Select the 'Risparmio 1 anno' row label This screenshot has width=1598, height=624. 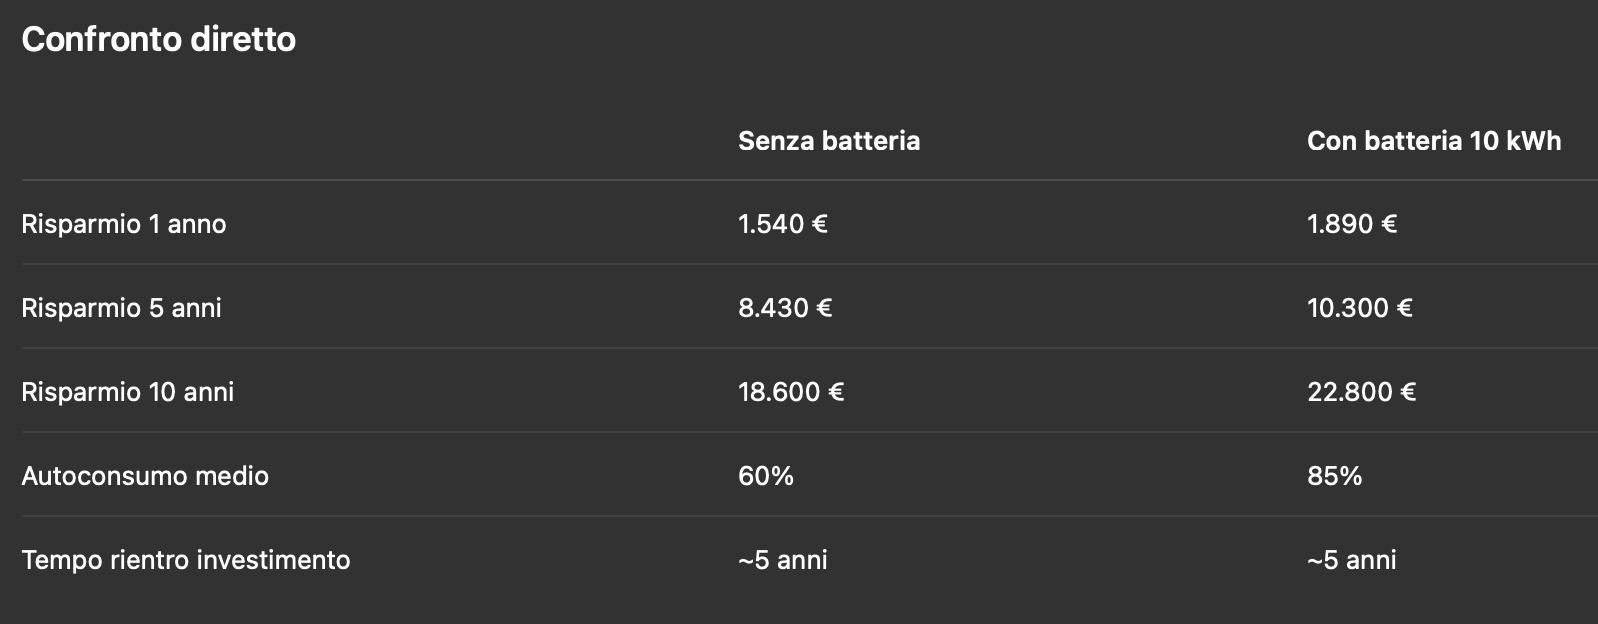click(123, 224)
